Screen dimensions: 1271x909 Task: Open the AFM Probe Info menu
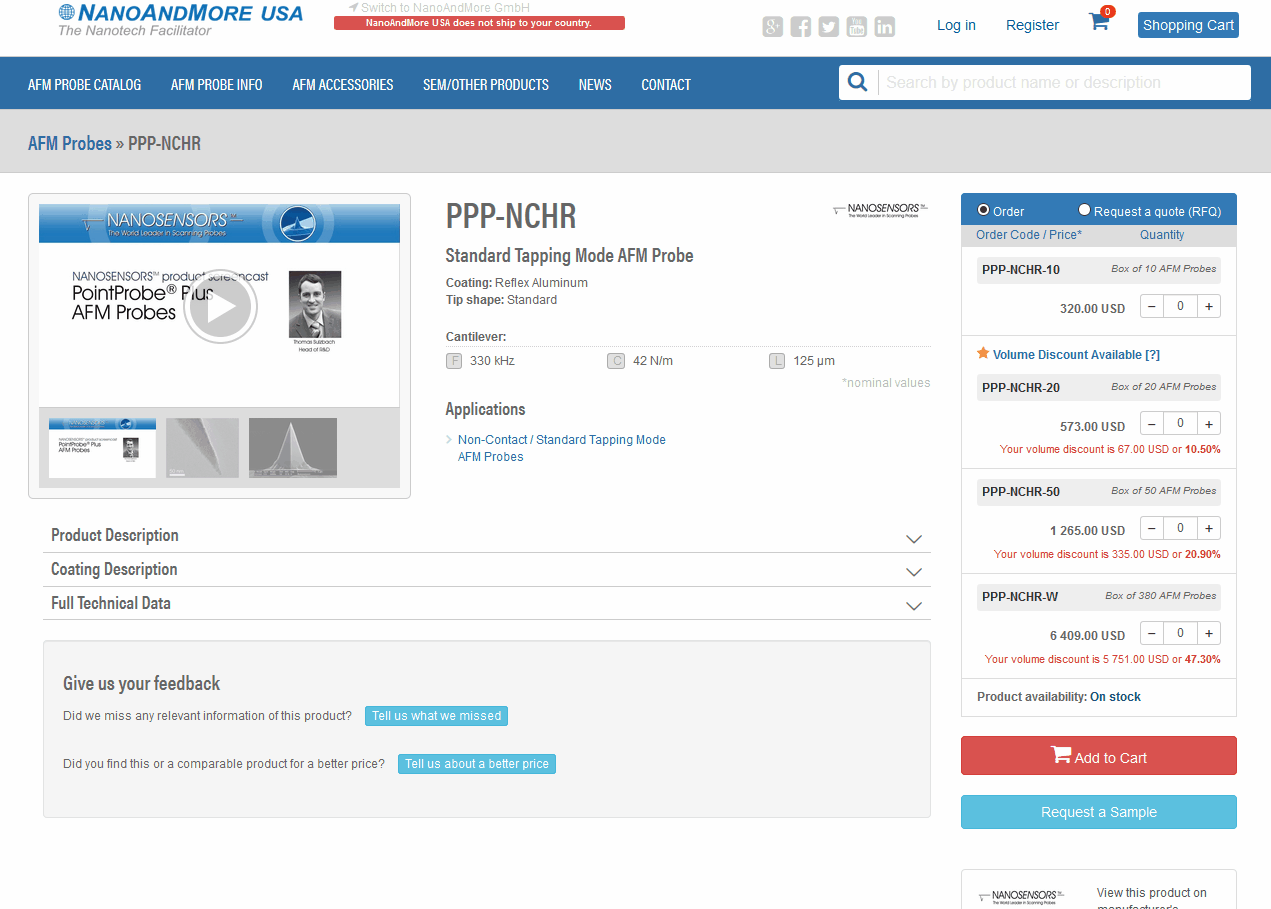pos(217,85)
